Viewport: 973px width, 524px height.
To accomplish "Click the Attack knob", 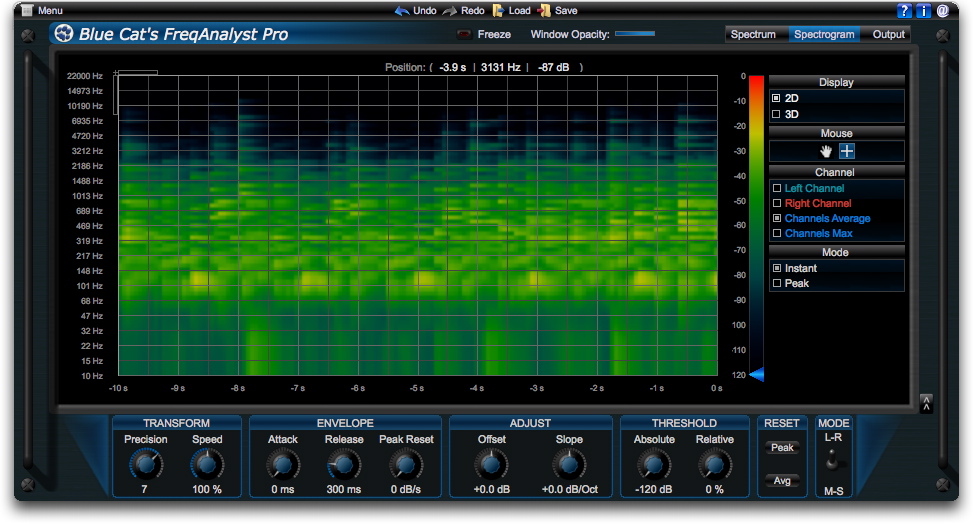I will pos(283,464).
